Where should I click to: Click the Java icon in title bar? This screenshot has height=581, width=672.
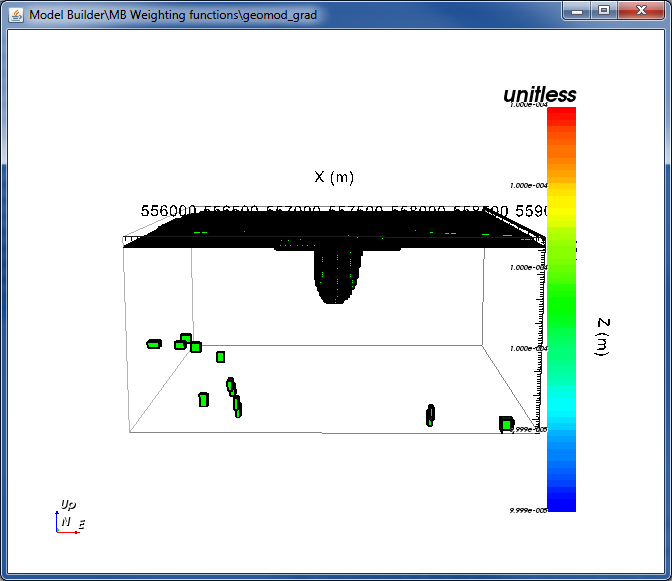(x=16, y=15)
